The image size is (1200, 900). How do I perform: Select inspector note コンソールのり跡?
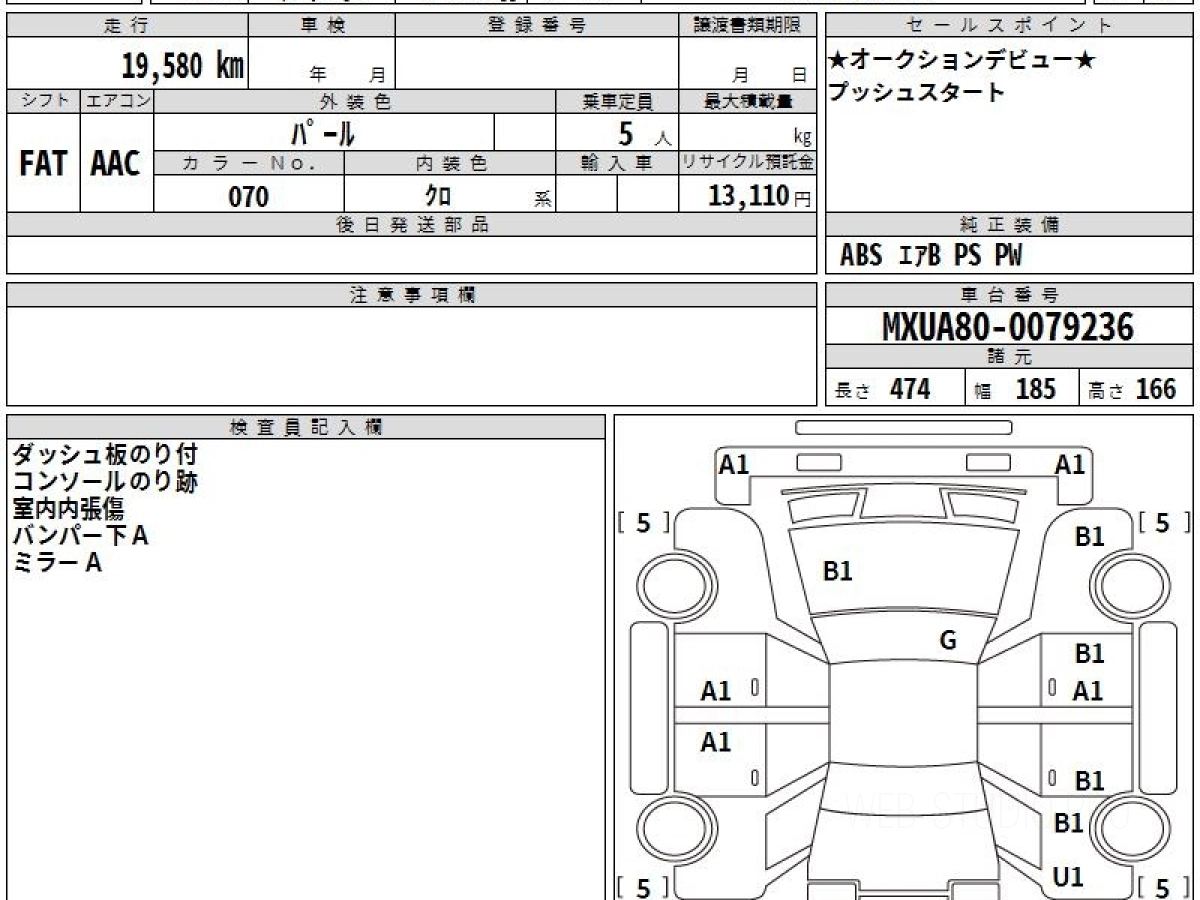[x=105, y=482]
